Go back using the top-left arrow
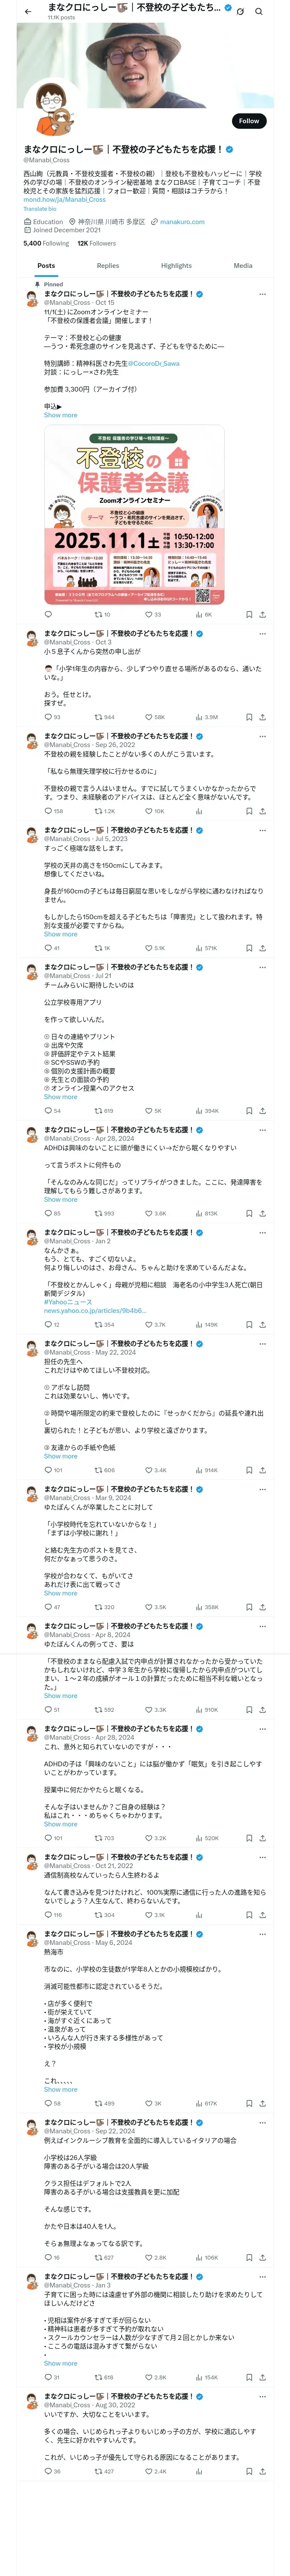The width and height of the screenshot is (290, 2576). [x=28, y=11]
